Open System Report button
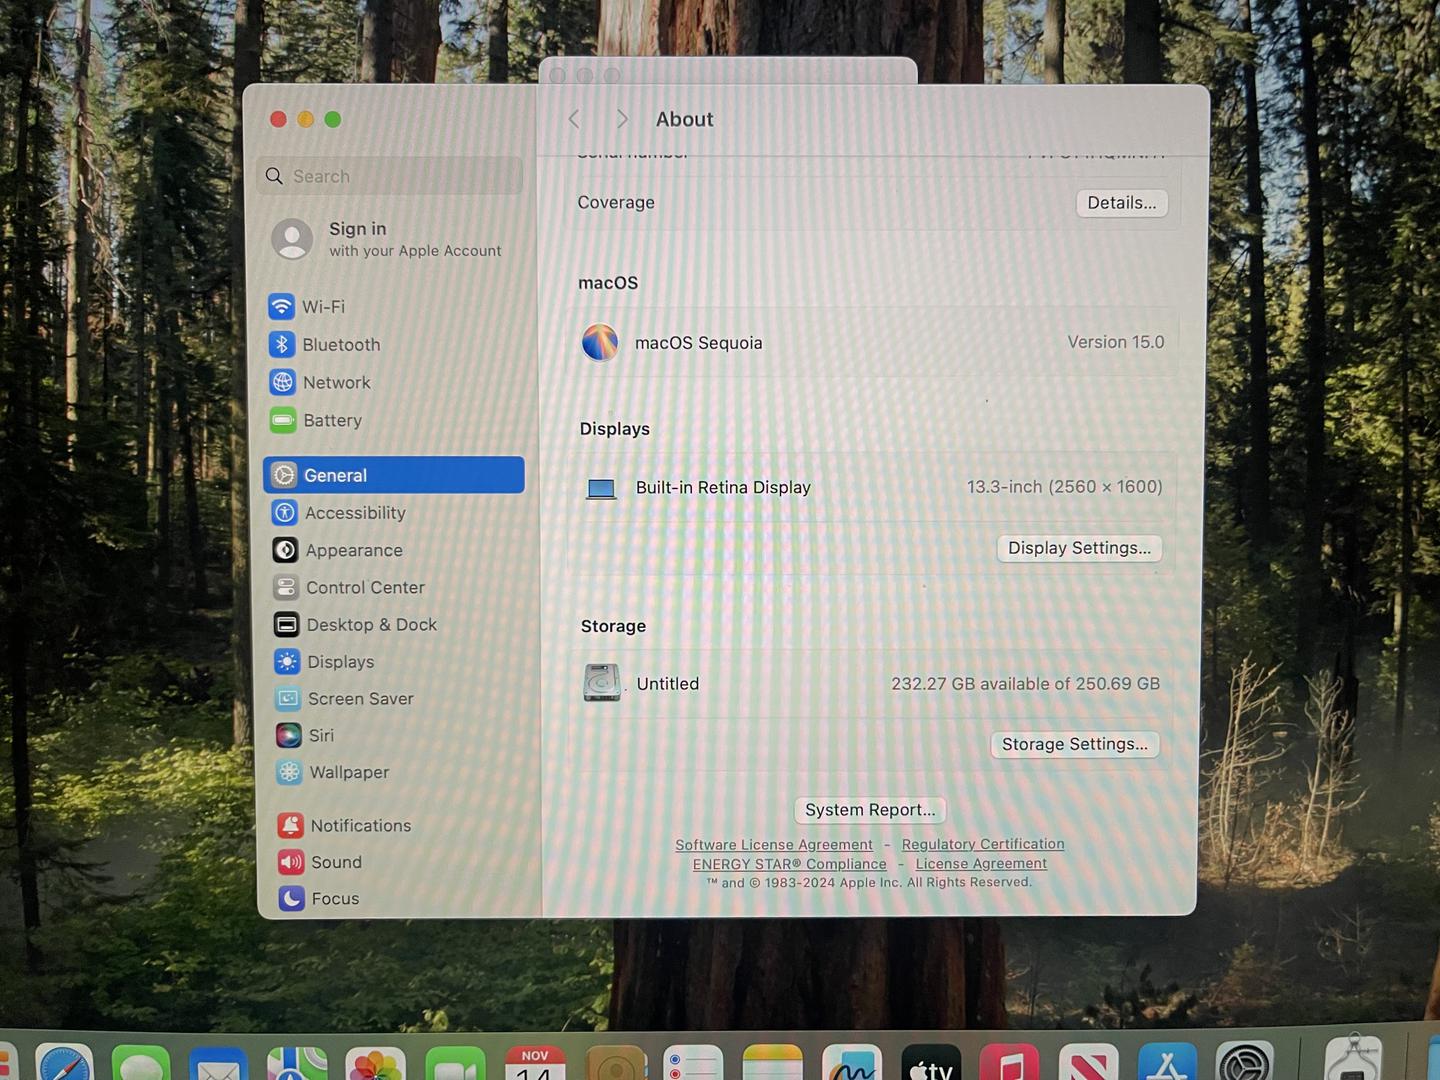Screen dimensions: 1440x1080 [x=870, y=810]
